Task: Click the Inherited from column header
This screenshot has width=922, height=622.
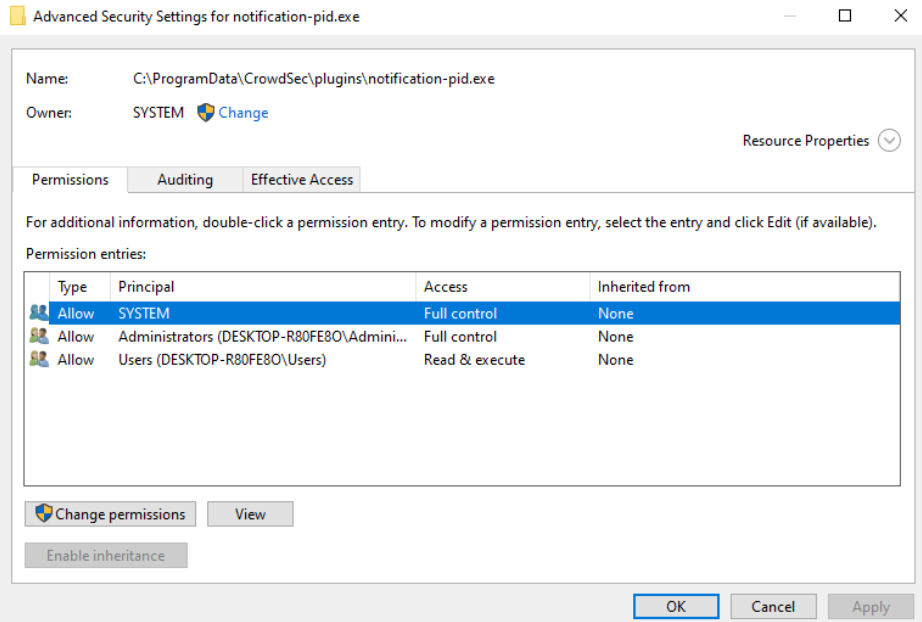Action: [744, 286]
